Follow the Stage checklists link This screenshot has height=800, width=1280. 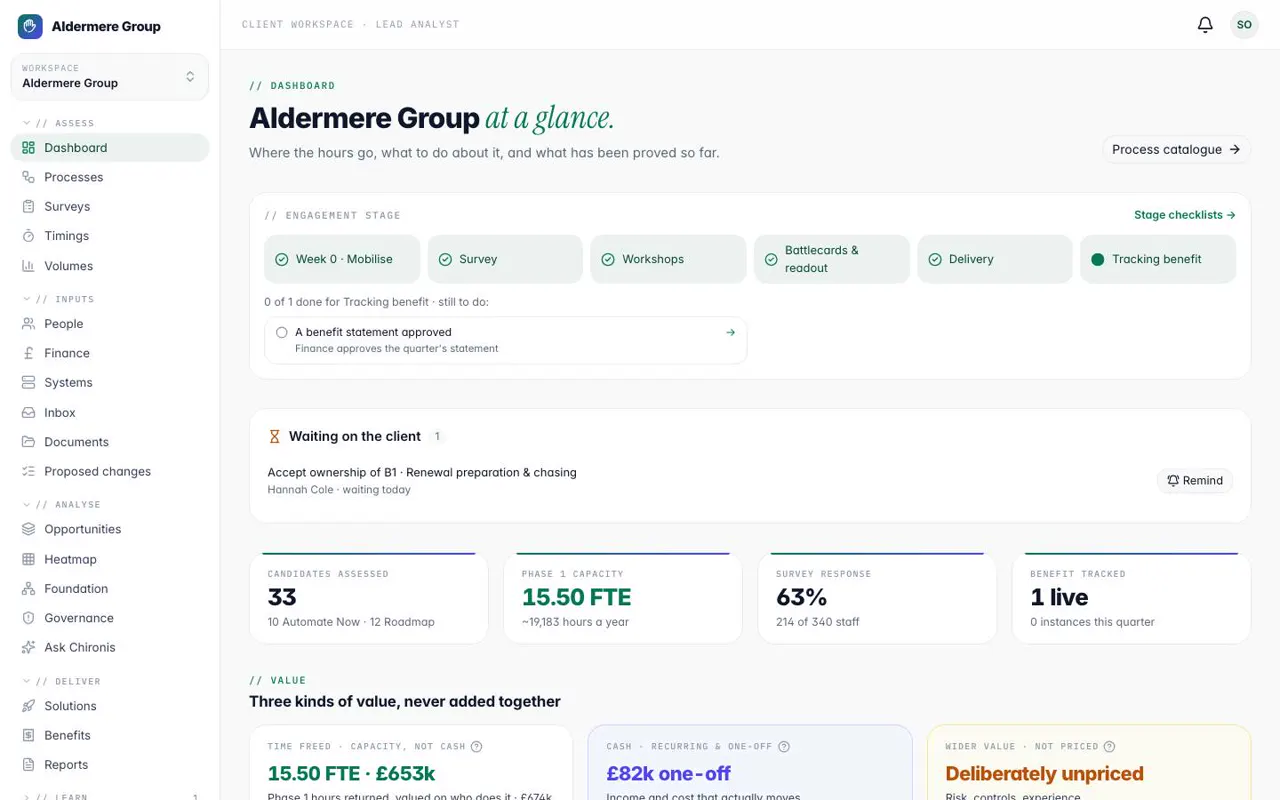[1185, 215]
